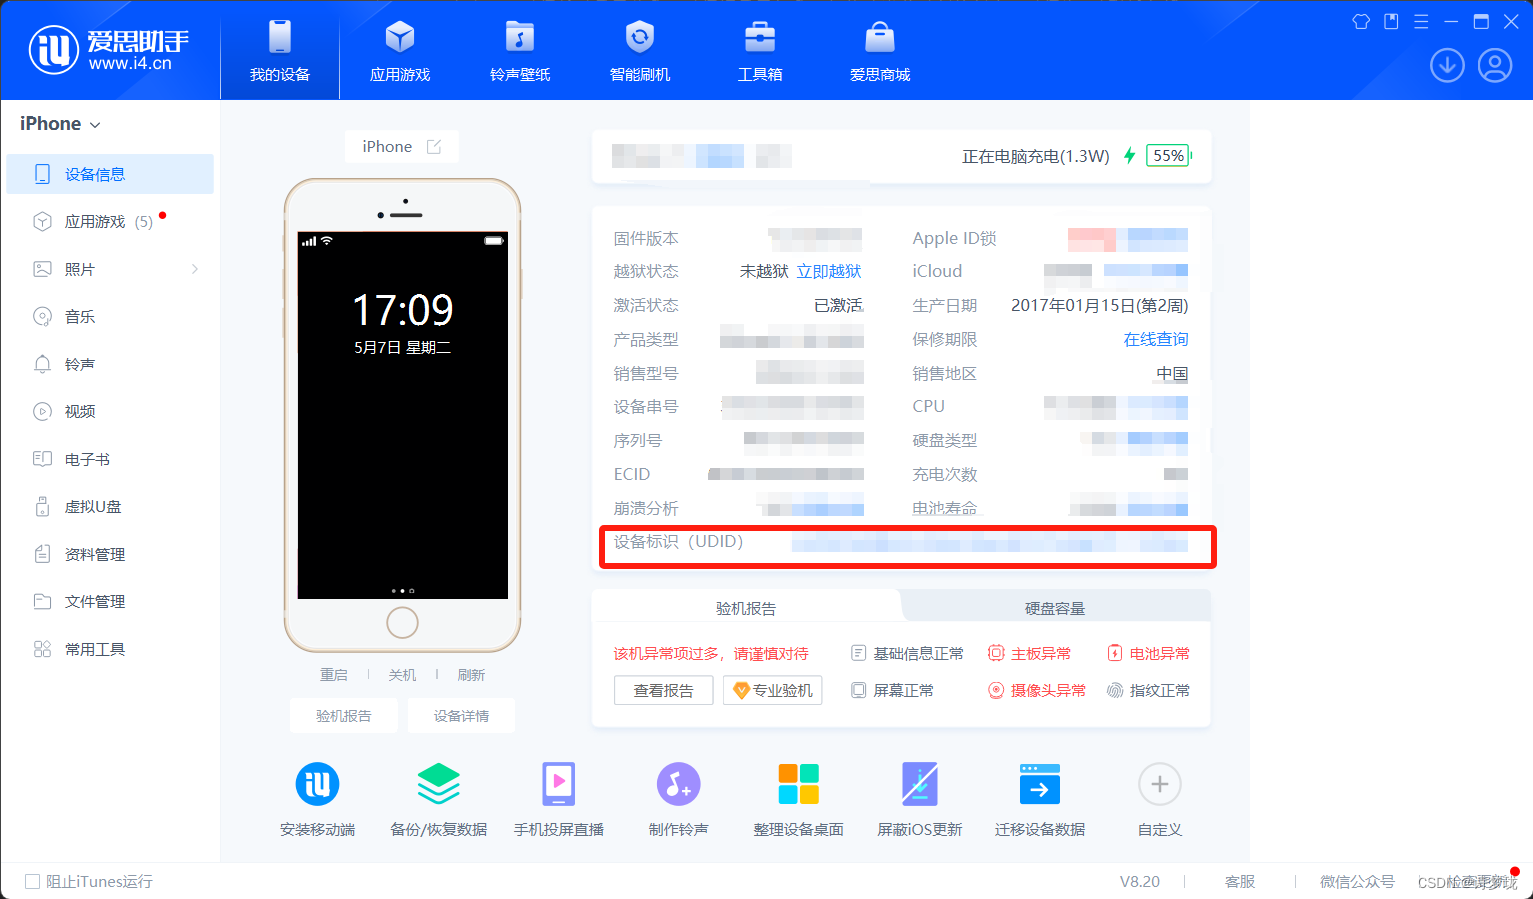Click the download manager icon

pos(1447,66)
